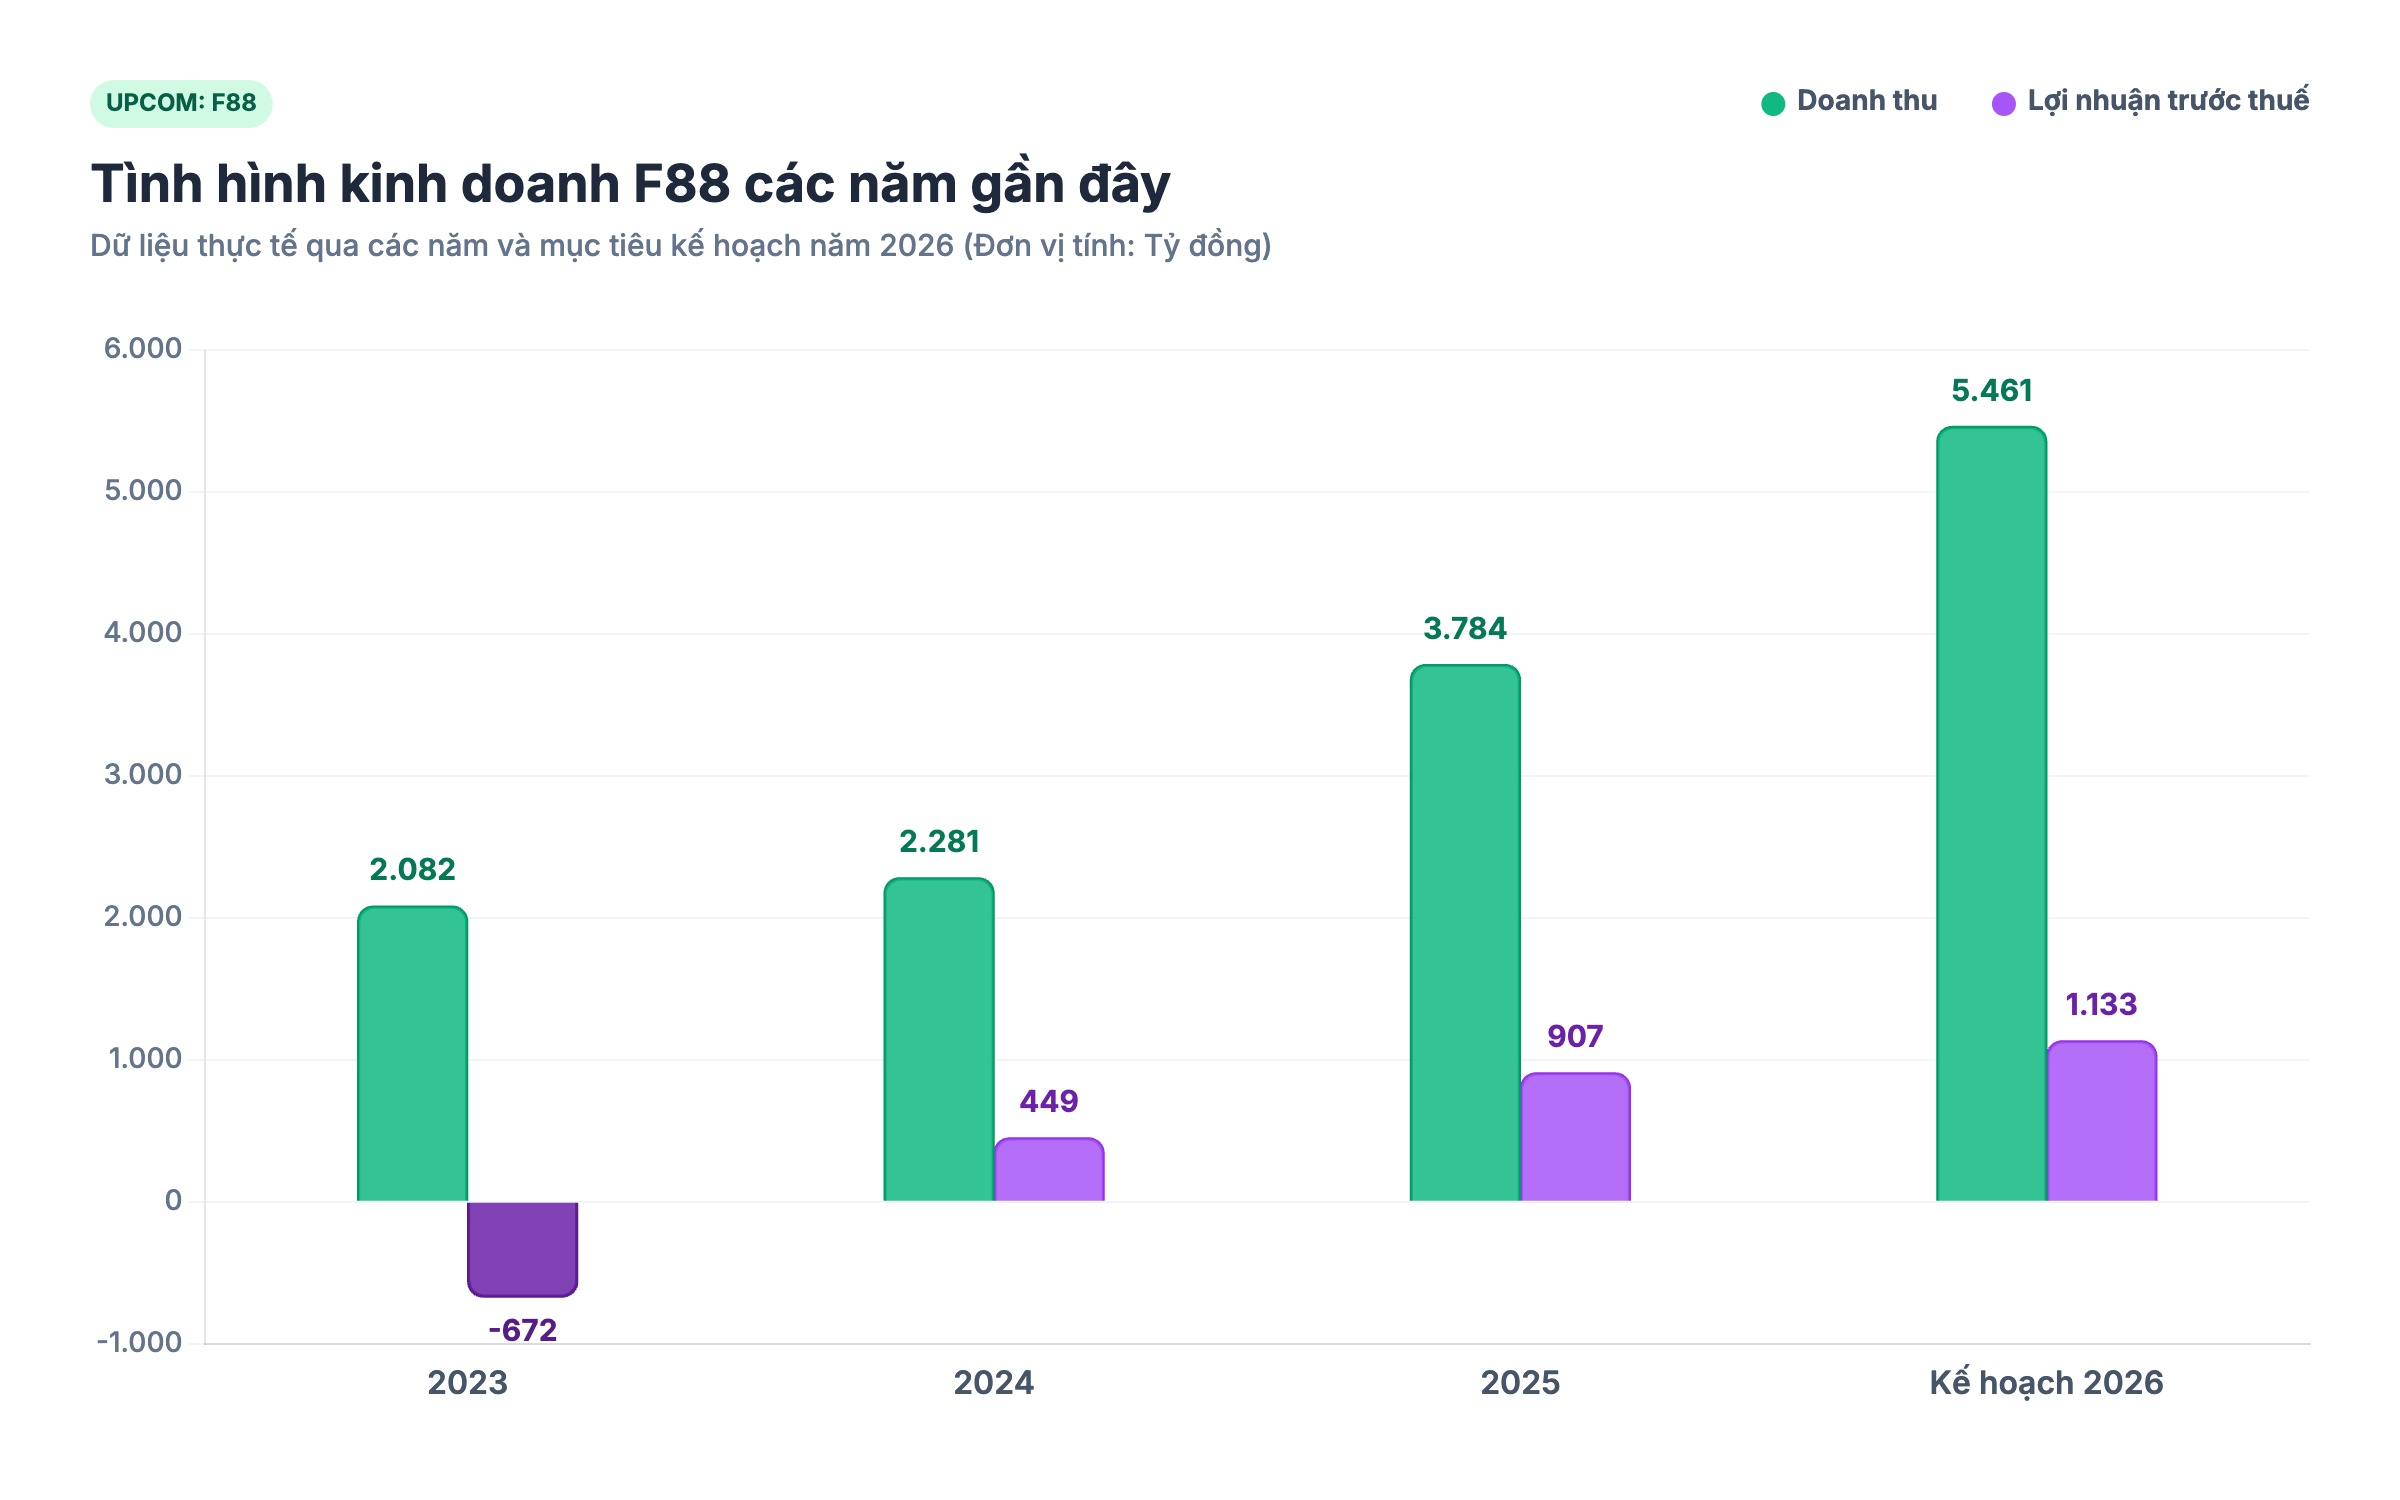This screenshot has width=2400, height=1500.
Task: Click the purple Lợi nhuận trước thuế legend dot
Action: 2004,104
